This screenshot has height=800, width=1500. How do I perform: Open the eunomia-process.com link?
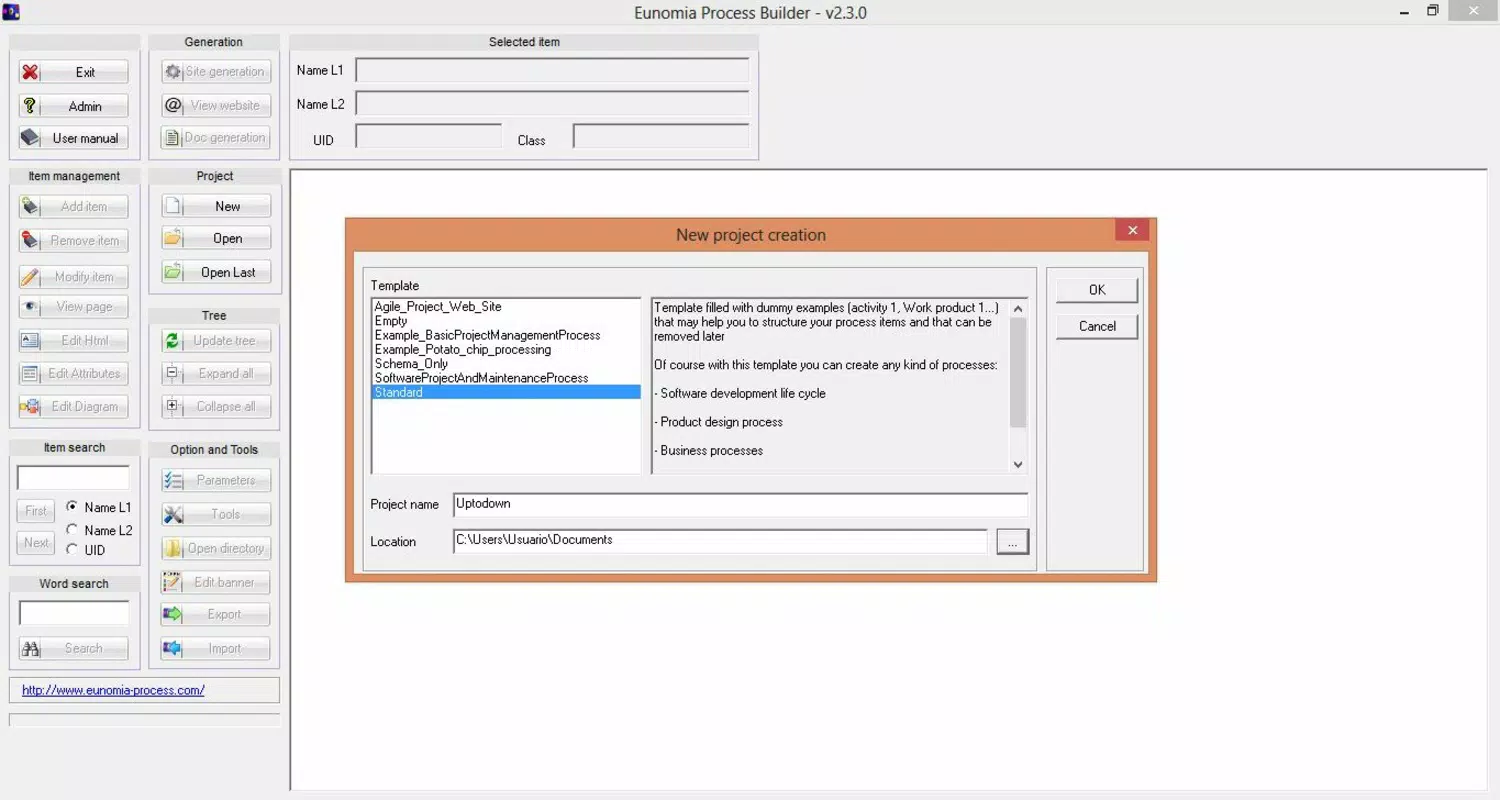pos(113,690)
